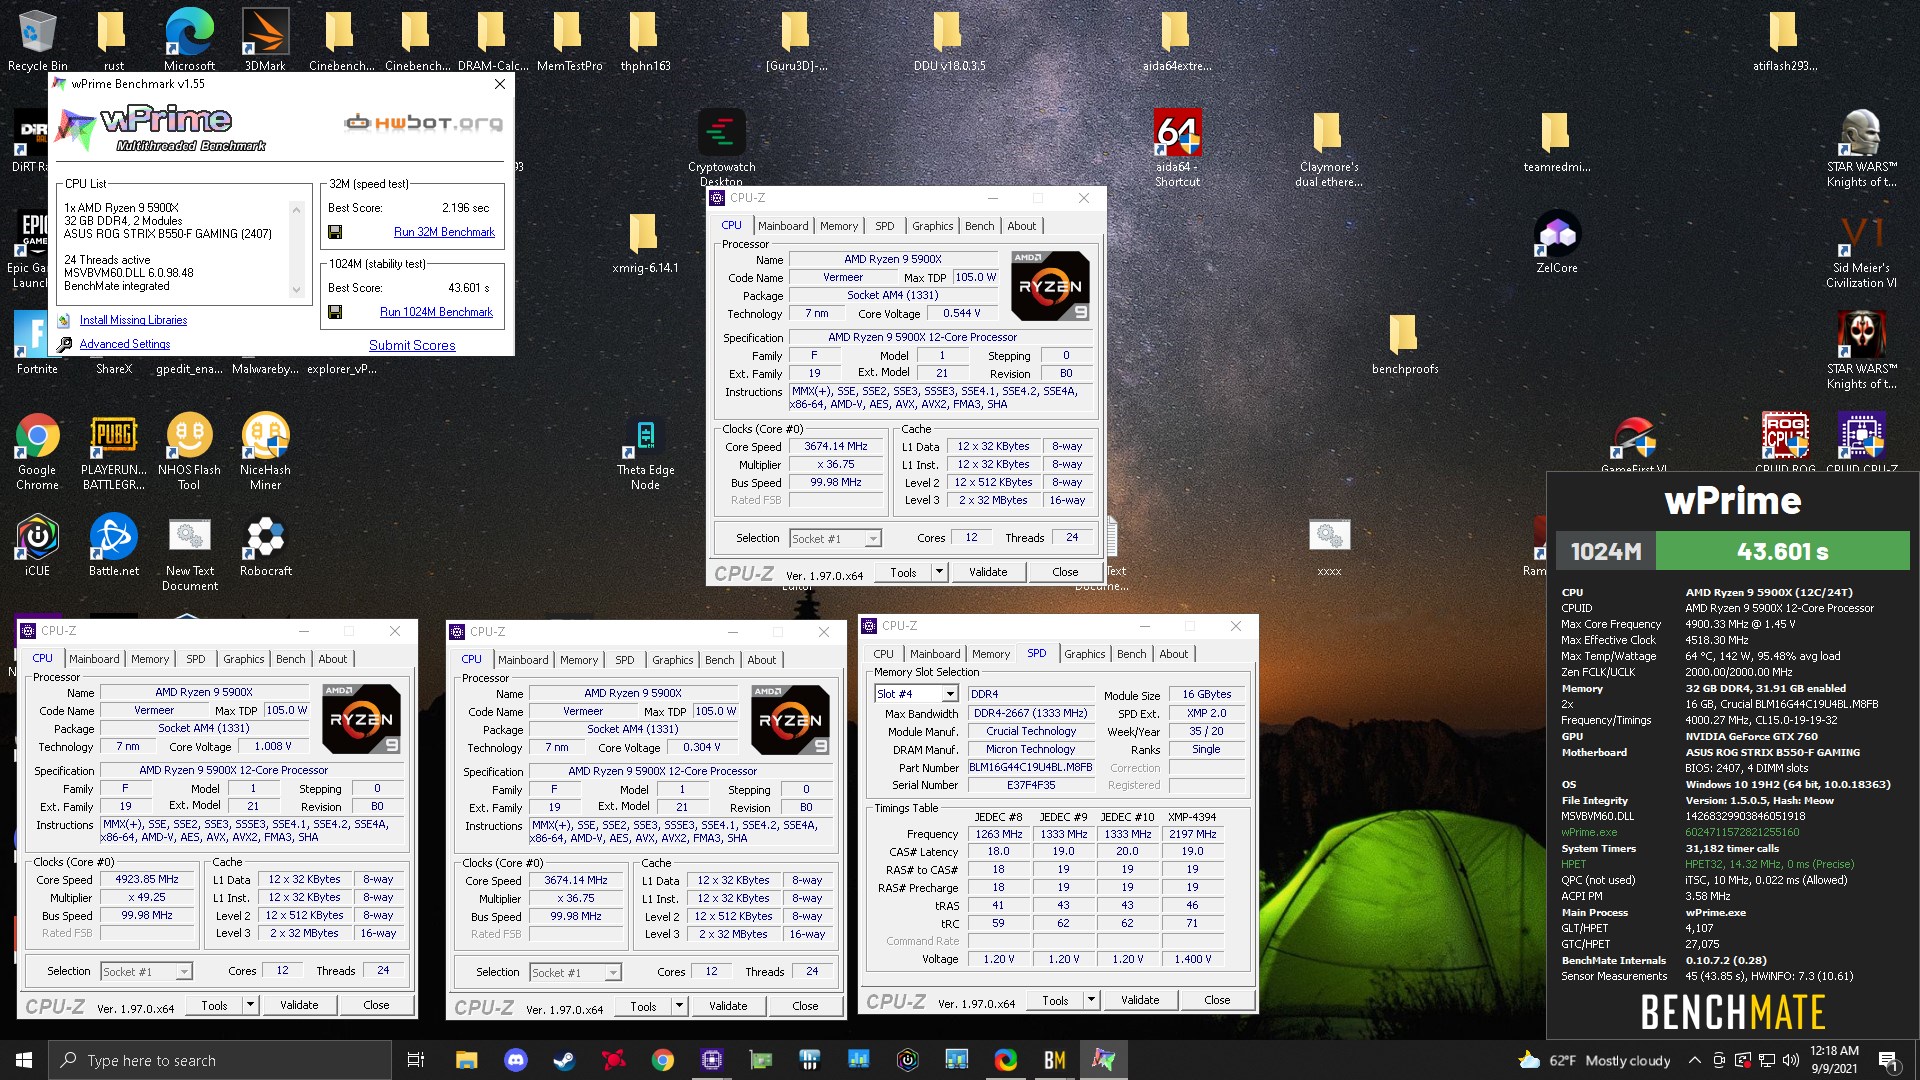Open the Recycle Bin
The image size is (1920, 1080).
(37, 40)
